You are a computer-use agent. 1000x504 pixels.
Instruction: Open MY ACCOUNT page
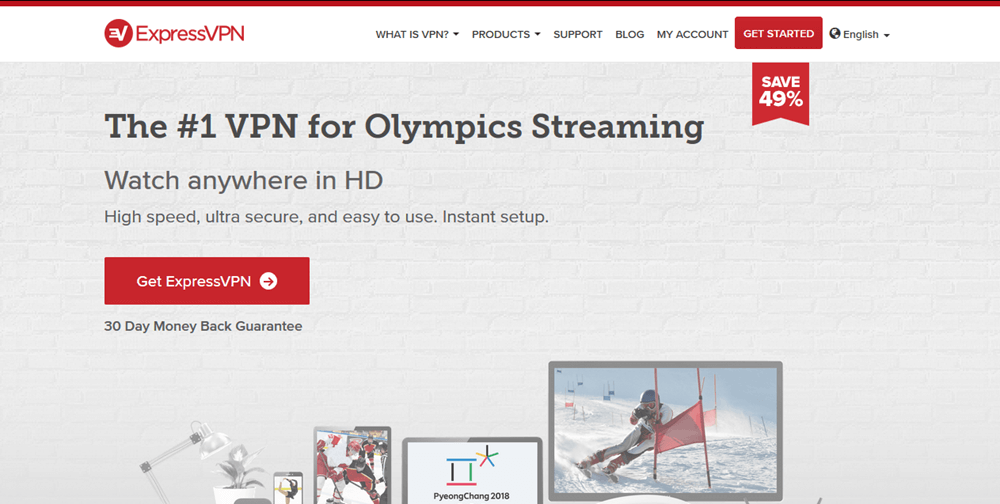click(x=693, y=34)
